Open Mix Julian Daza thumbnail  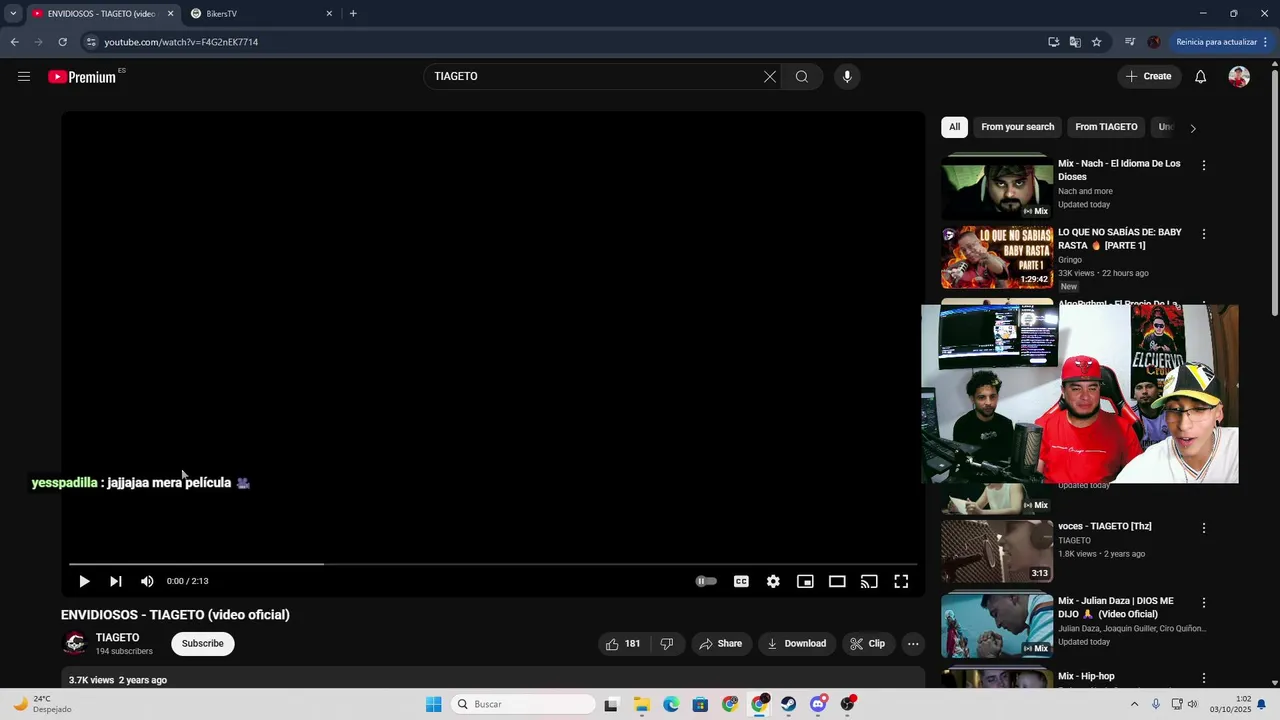point(997,626)
